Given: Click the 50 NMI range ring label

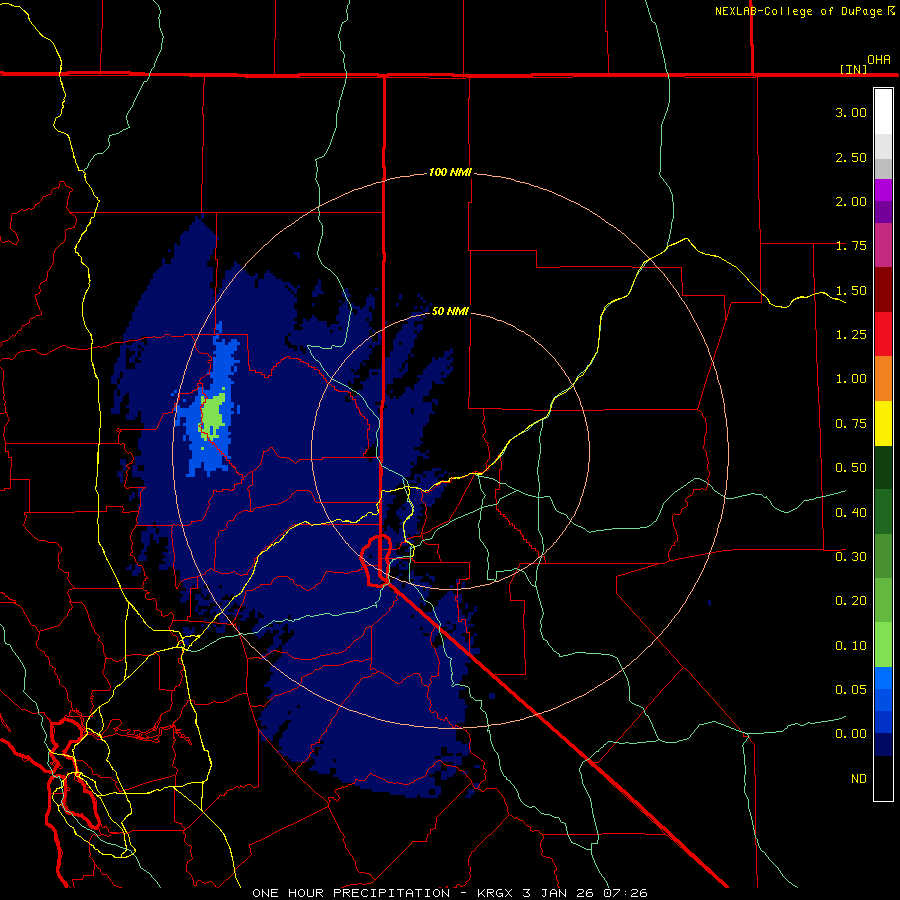Looking at the screenshot, I should click(450, 311).
